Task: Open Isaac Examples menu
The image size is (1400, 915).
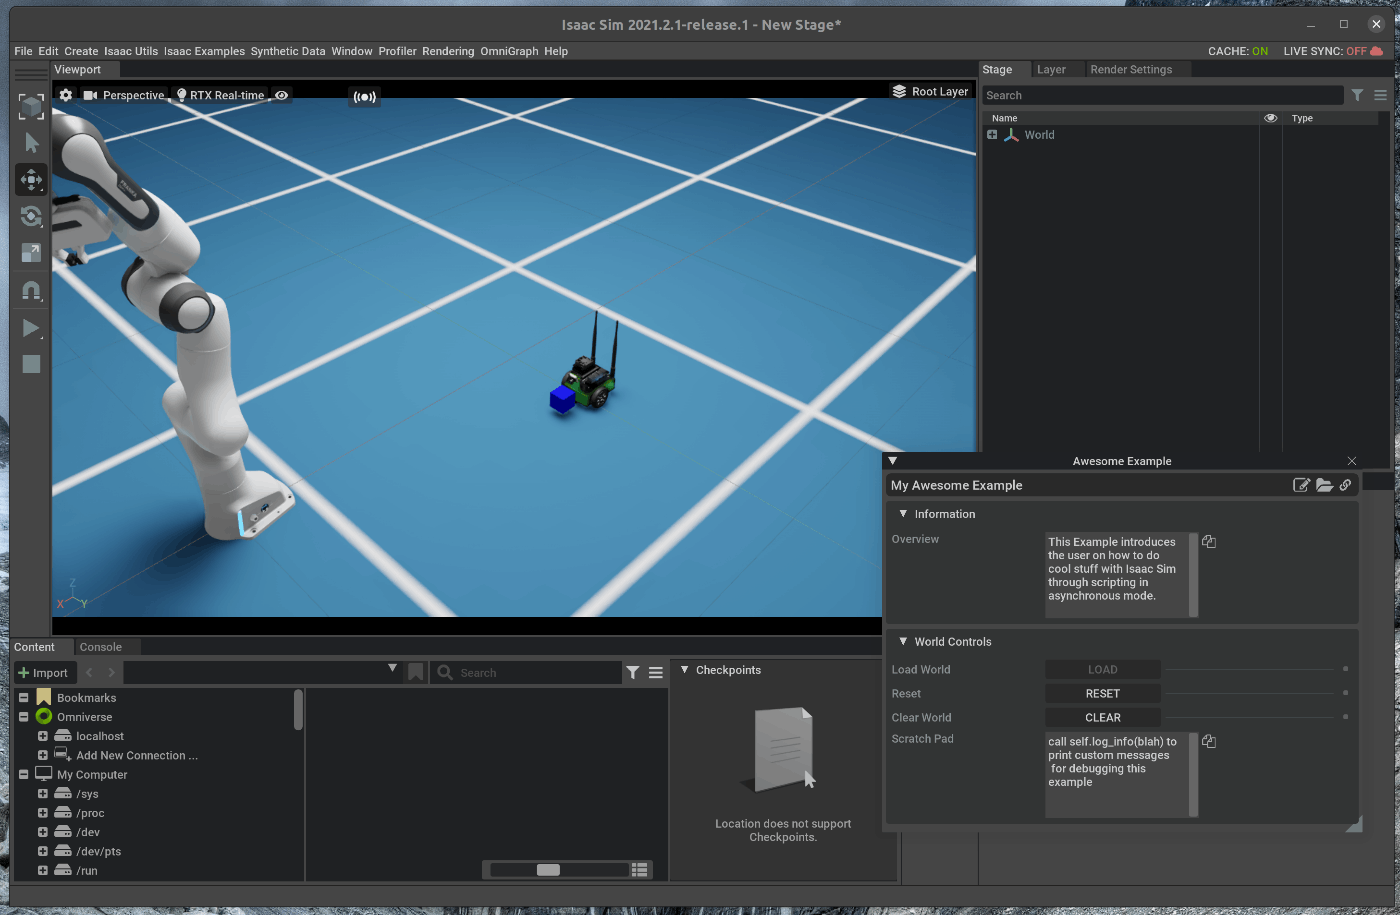Action: click(204, 51)
